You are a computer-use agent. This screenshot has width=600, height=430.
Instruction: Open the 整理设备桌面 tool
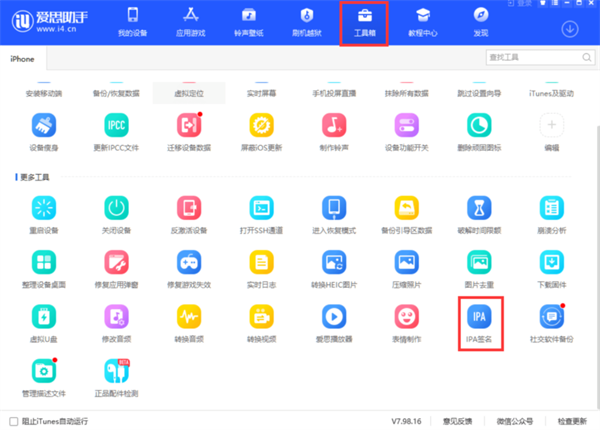(x=44, y=262)
